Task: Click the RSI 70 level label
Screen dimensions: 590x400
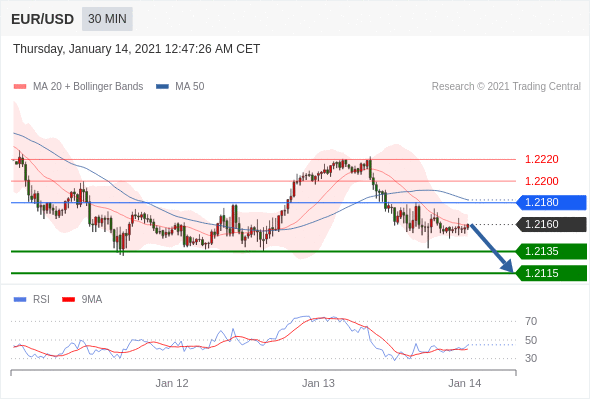Action: click(531, 321)
